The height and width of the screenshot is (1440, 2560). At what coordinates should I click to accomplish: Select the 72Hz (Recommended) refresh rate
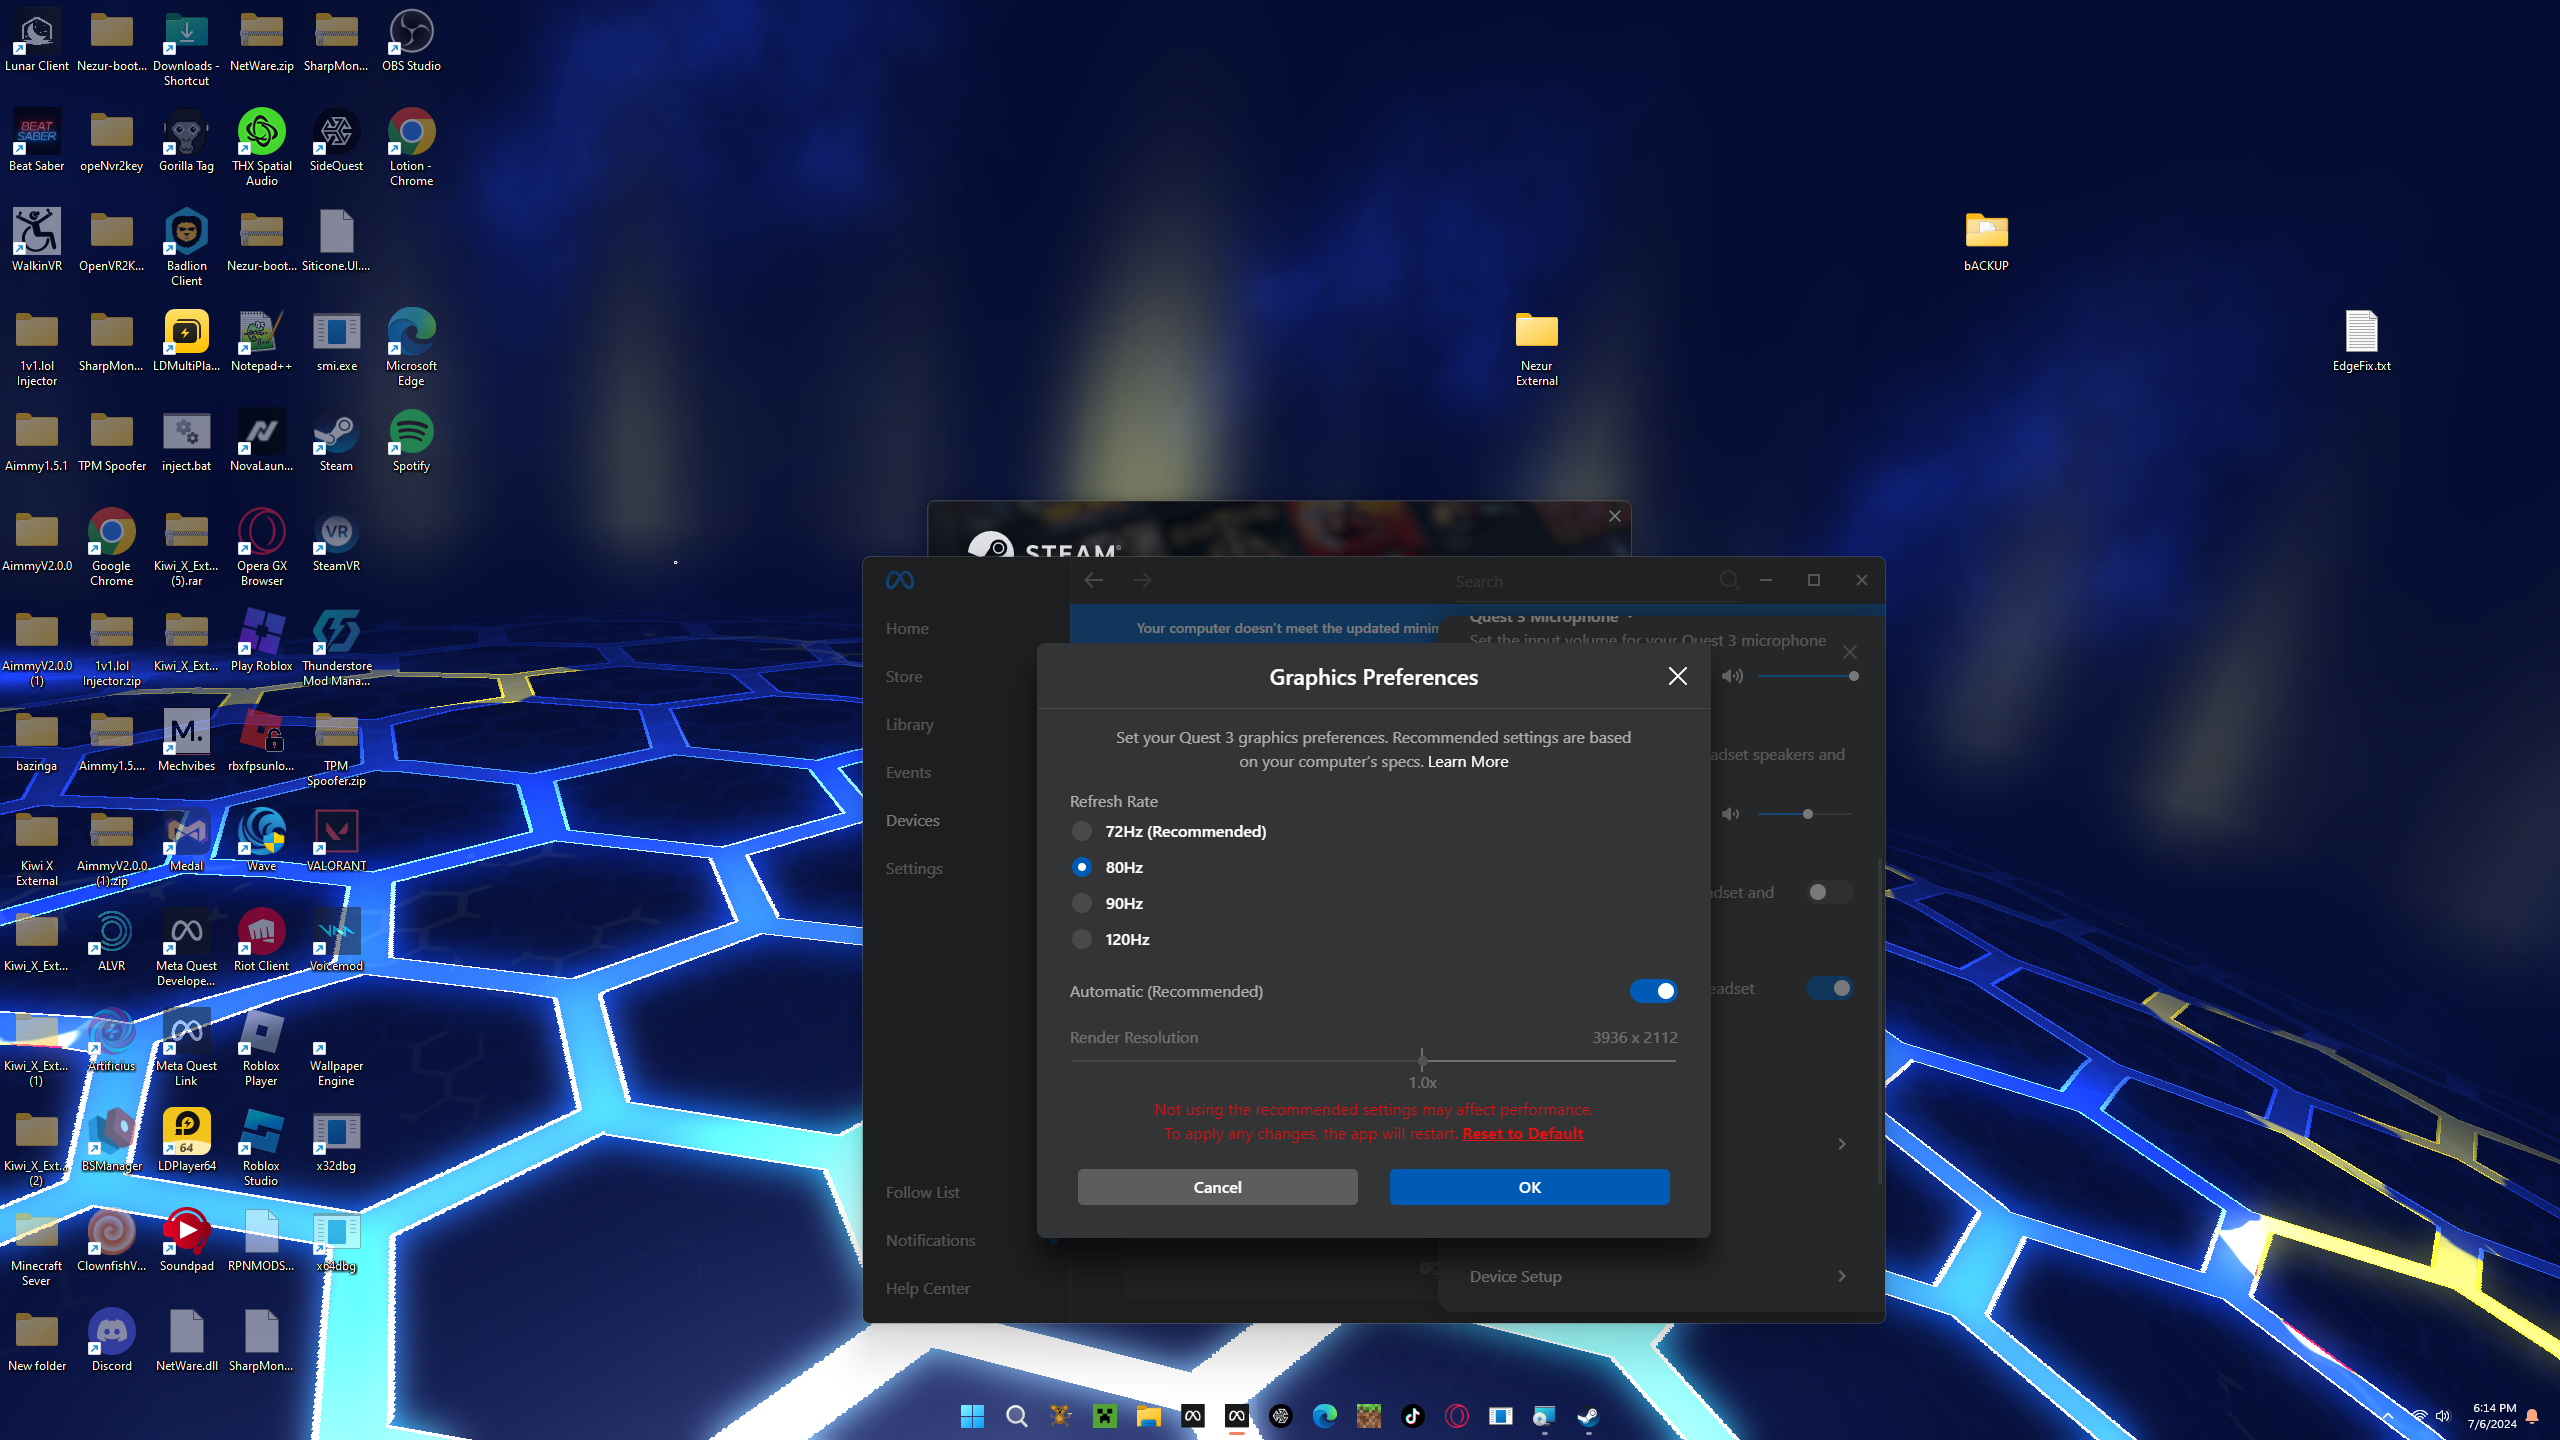tap(1081, 831)
